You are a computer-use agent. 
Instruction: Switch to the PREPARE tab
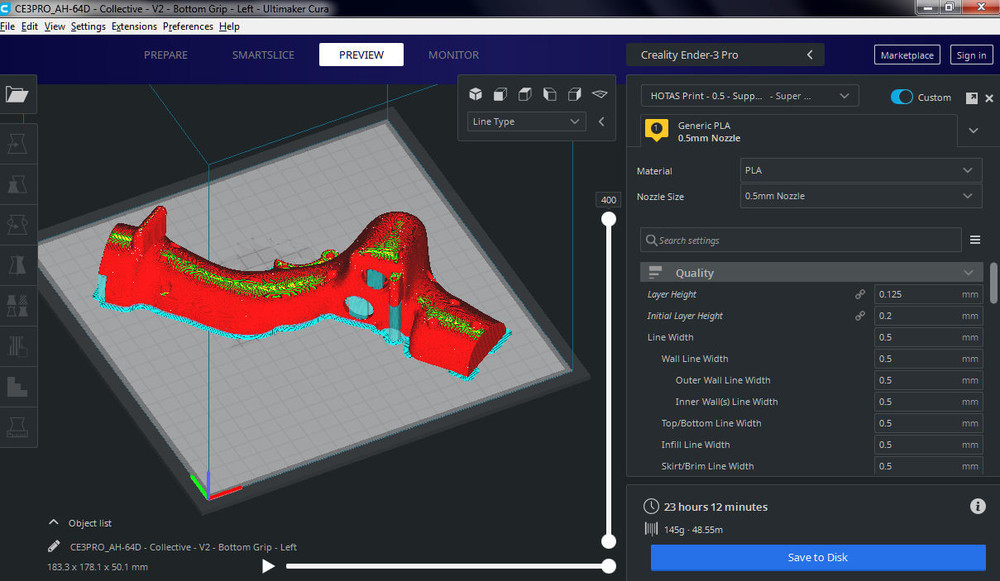[166, 55]
